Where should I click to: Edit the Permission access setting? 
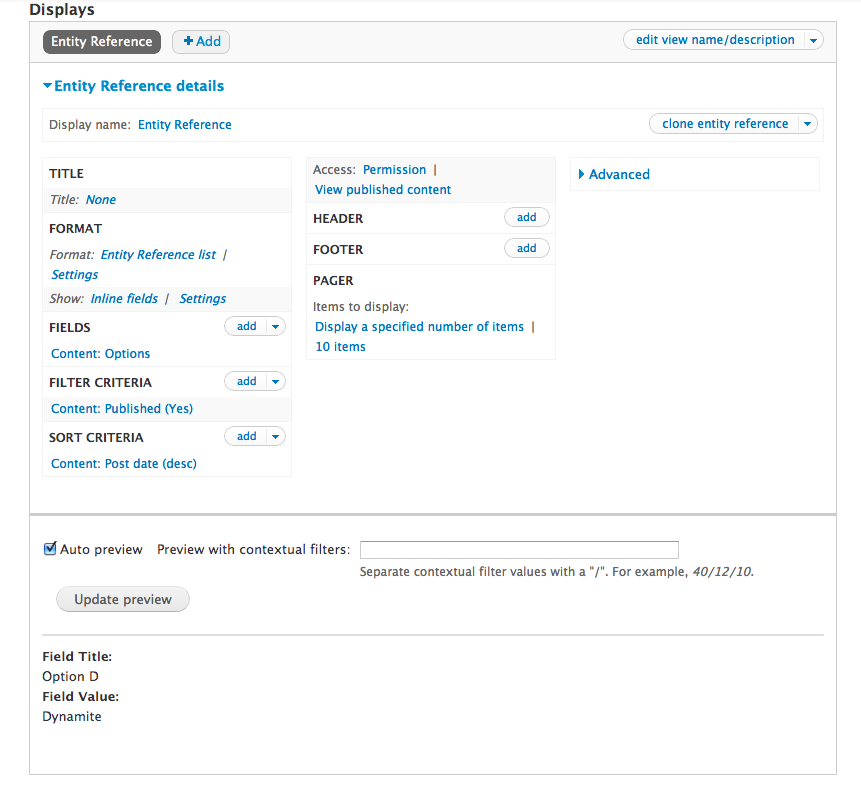click(394, 169)
